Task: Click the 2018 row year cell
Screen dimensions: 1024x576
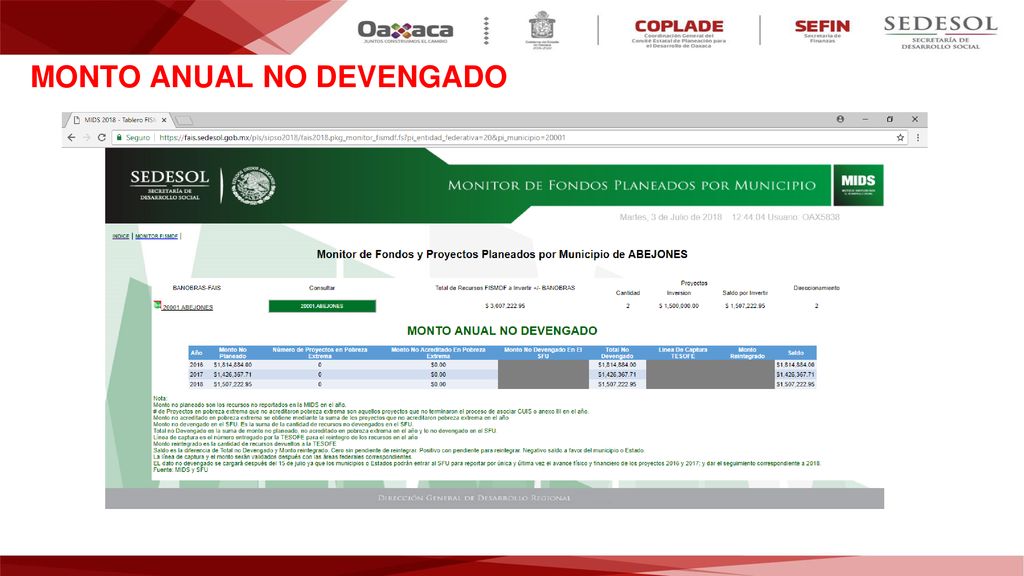Action: (196, 385)
